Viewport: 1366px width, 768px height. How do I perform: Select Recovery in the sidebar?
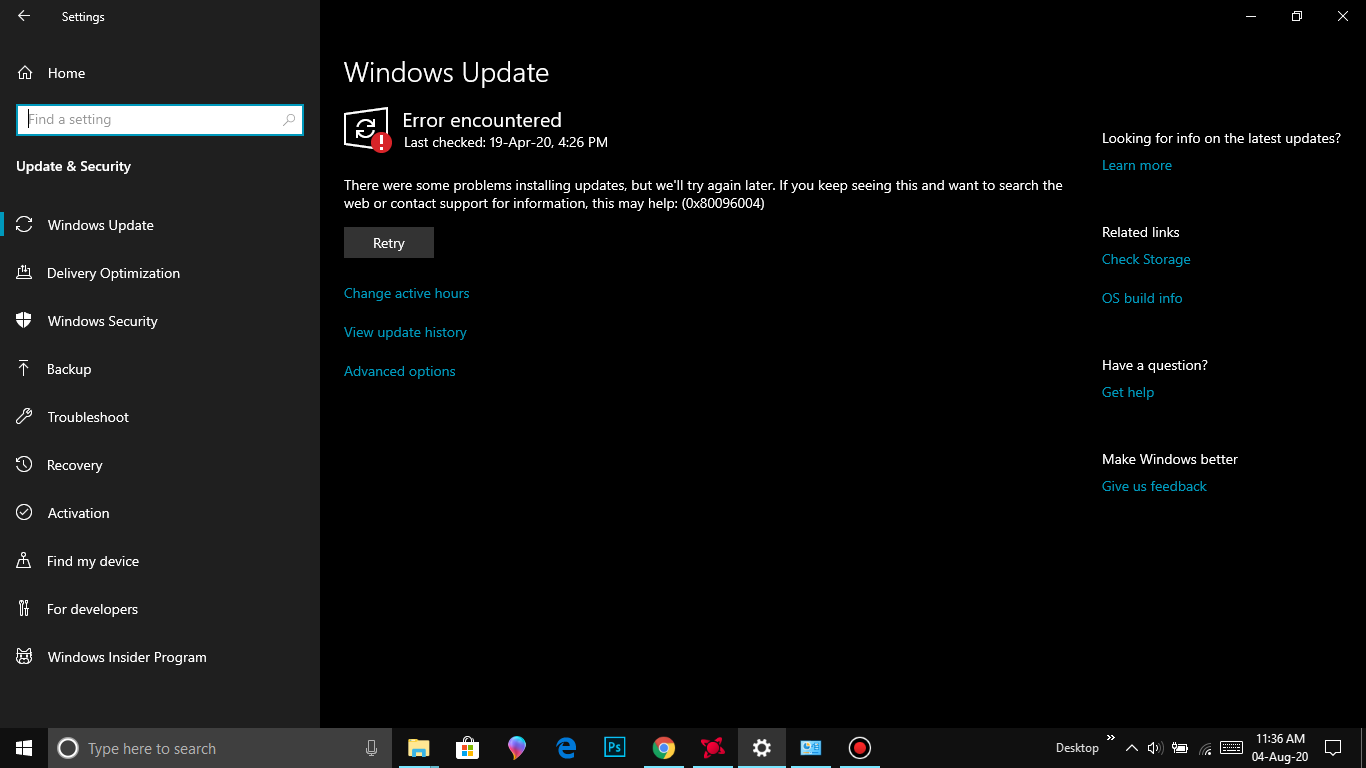160,465
